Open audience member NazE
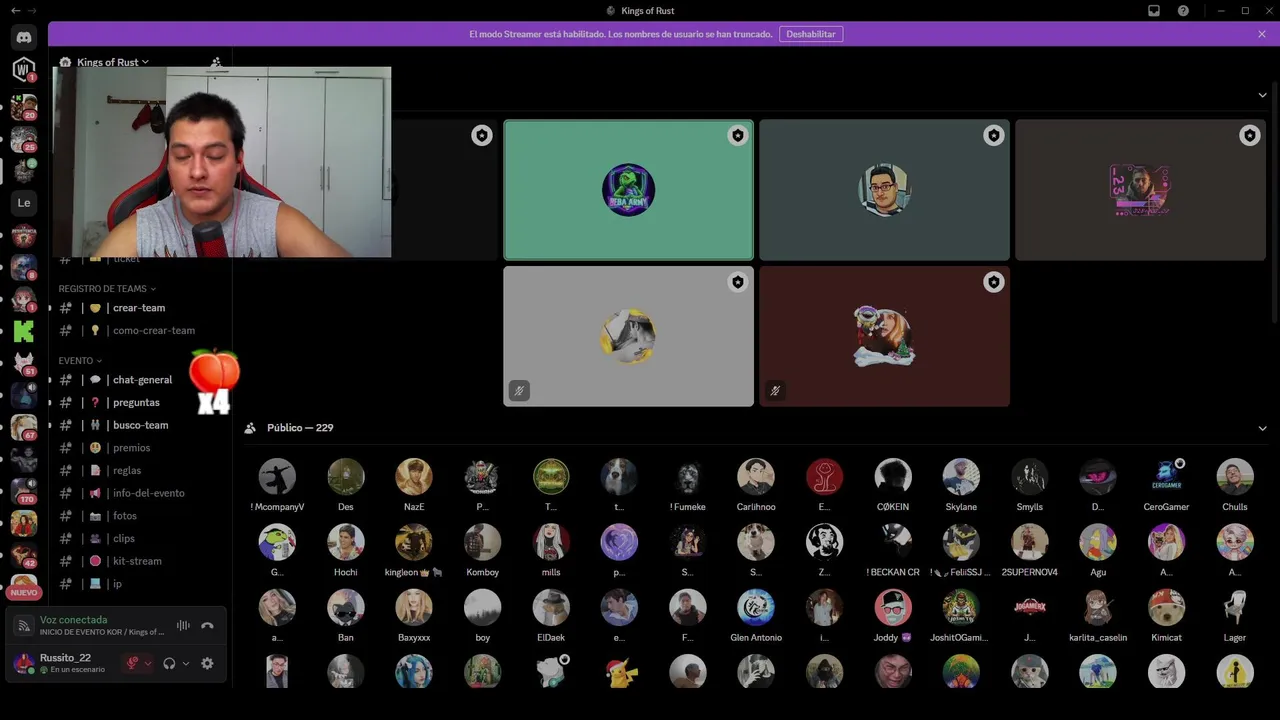 [x=414, y=484]
